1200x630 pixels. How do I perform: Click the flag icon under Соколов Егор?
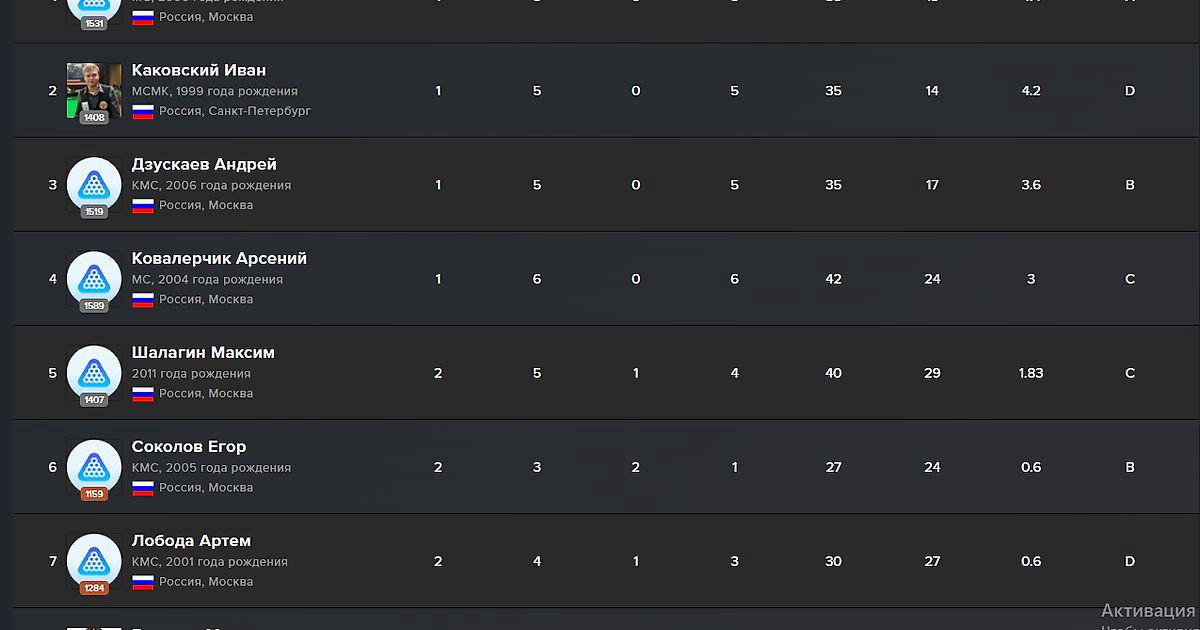pyautogui.click(x=143, y=487)
